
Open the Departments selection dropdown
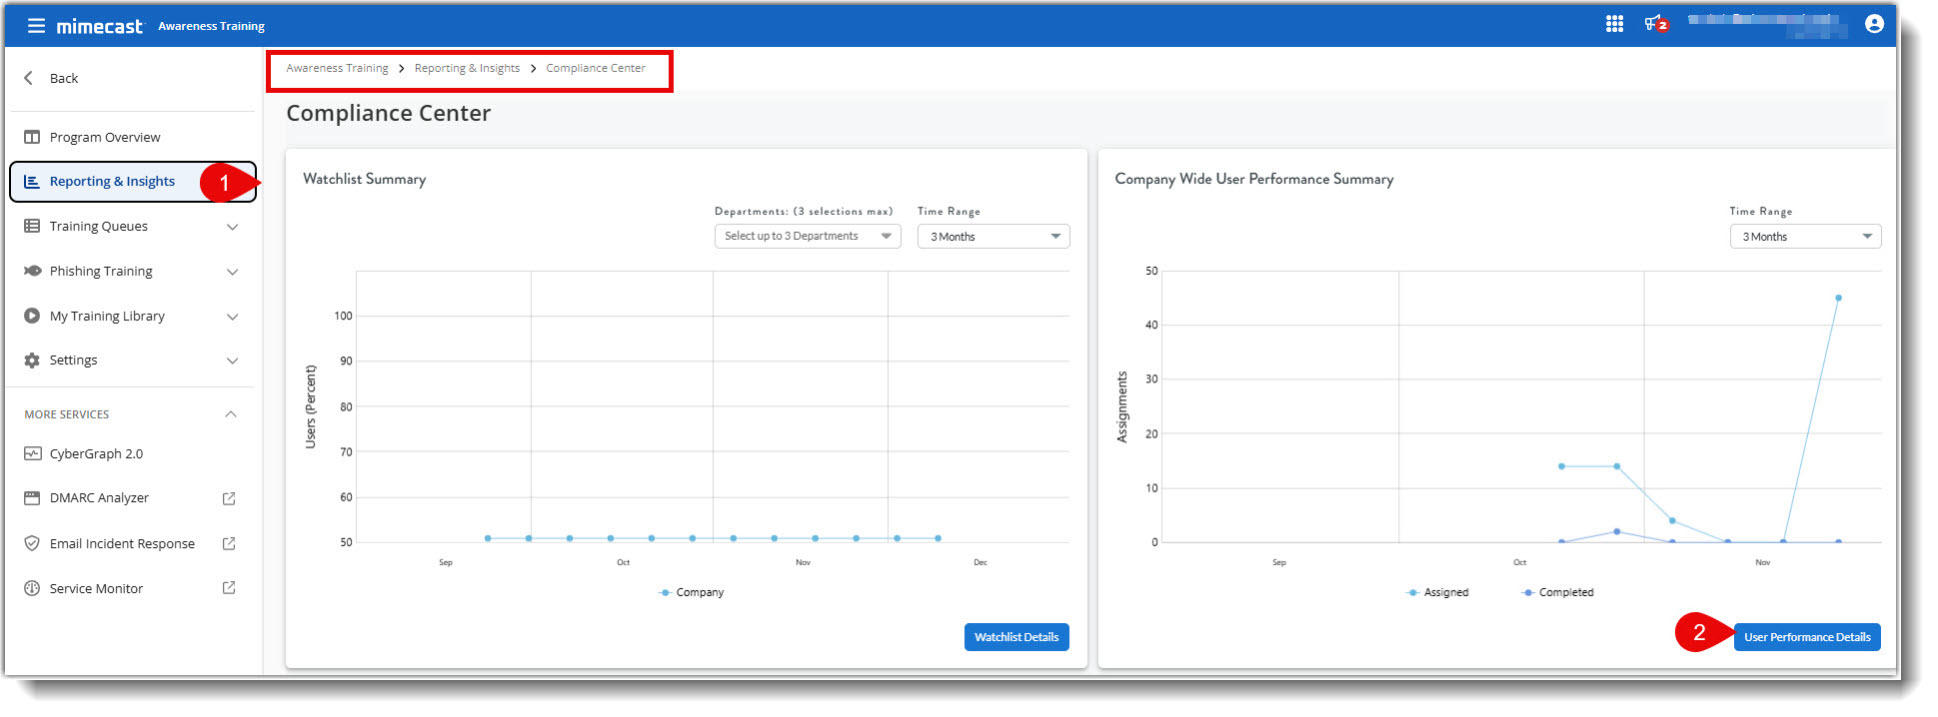(807, 237)
